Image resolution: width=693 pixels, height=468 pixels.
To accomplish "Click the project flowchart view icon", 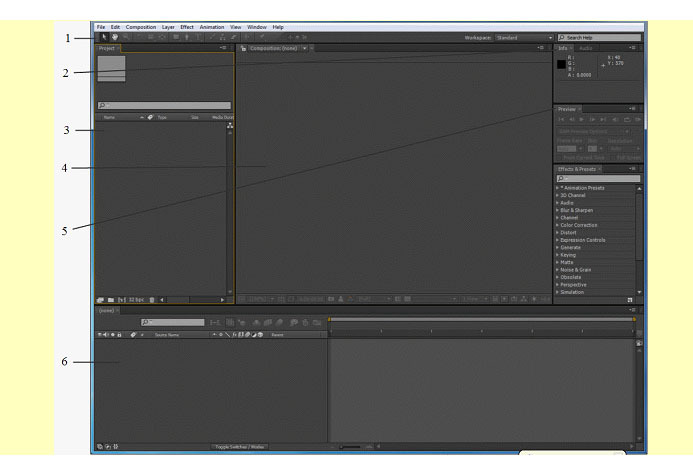I will [230, 126].
